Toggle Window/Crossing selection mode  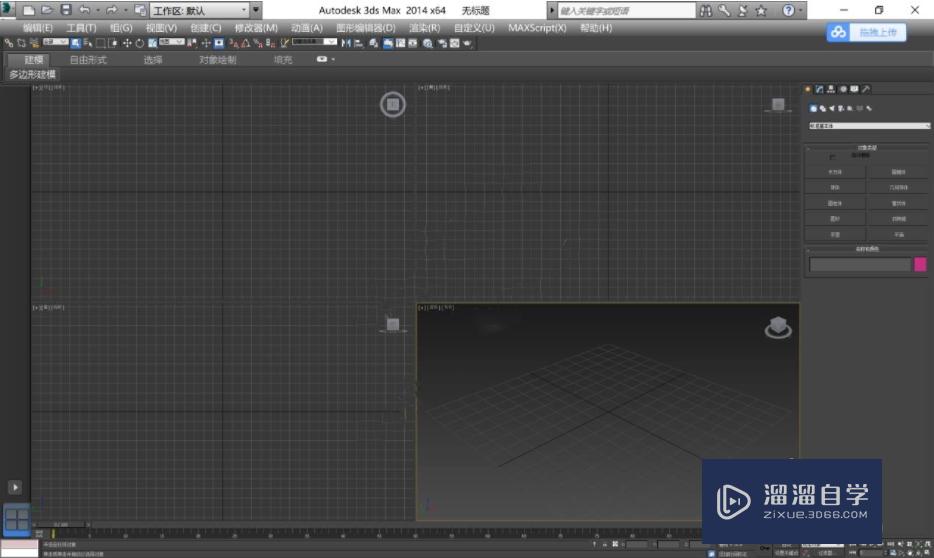[x=113, y=43]
